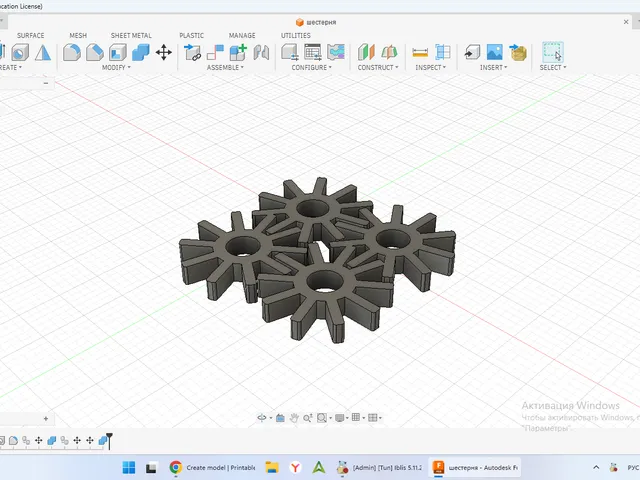Activate the window Select tool icon
This screenshot has height=480, width=640.
coord(553,52)
